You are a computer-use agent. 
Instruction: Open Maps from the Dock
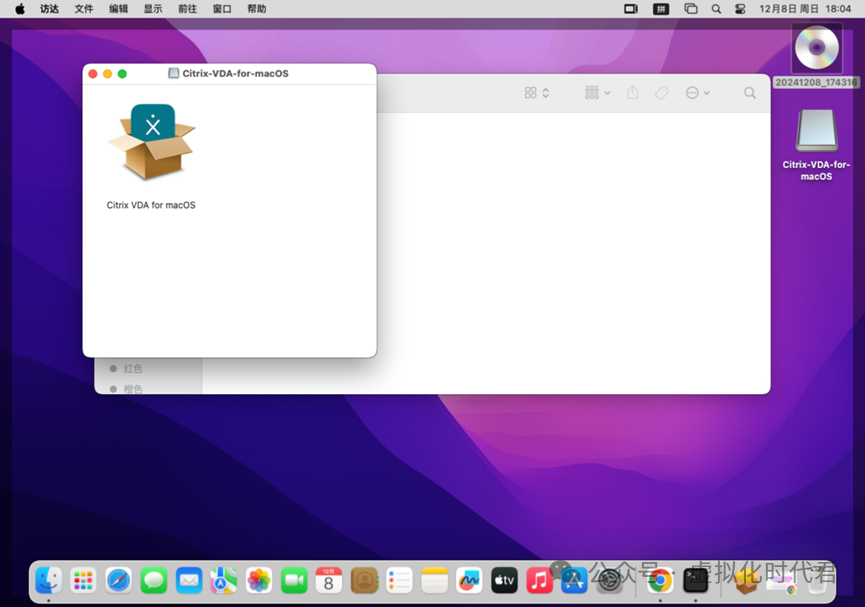tap(224, 581)
